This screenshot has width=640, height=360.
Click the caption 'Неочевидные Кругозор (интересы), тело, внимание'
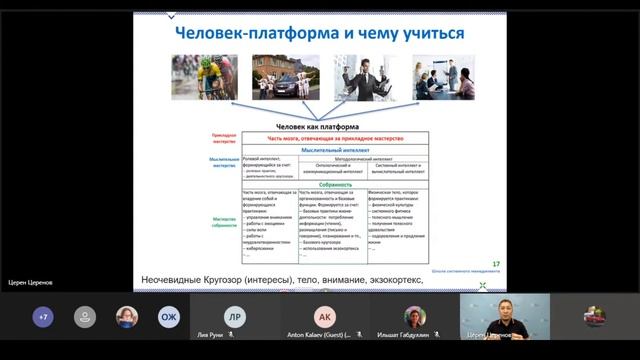tap(253, 280)
